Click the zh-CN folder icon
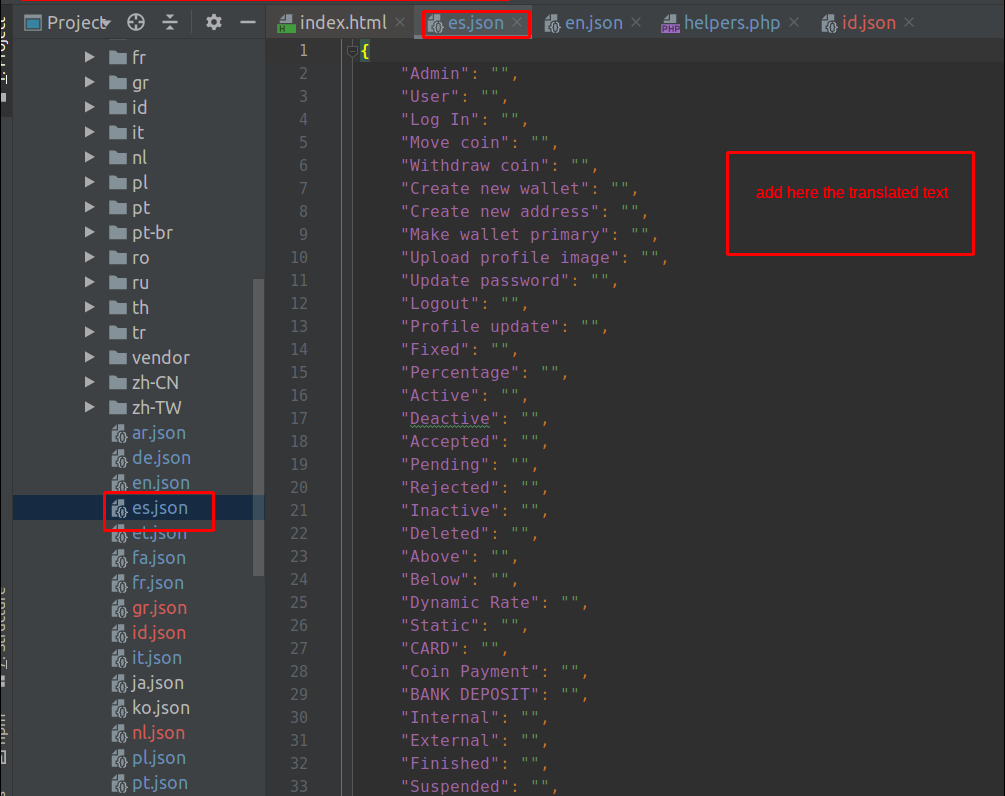The image size is (1005, 796). point(117,383)
